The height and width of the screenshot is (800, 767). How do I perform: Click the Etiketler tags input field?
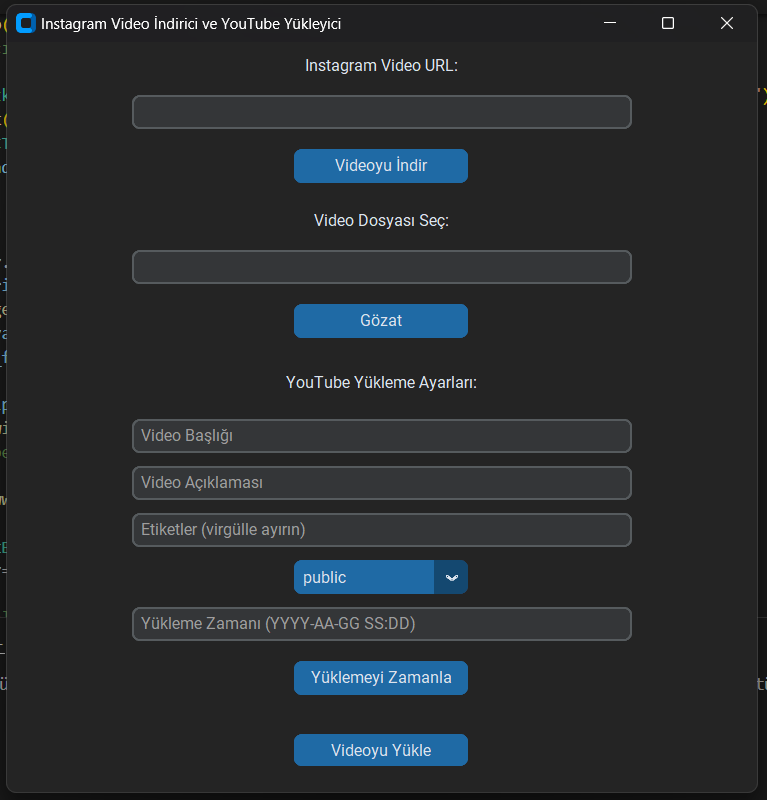point(382,530)
